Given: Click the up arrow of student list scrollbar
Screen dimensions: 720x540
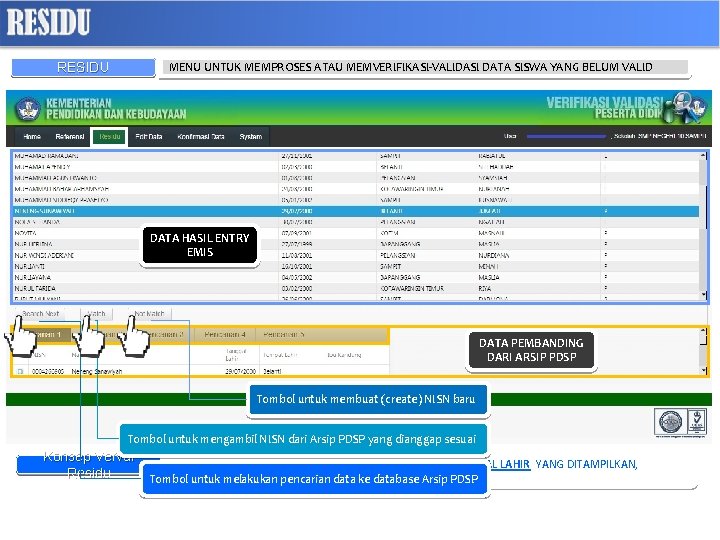Looking at the screenshot, I should 703,156.
